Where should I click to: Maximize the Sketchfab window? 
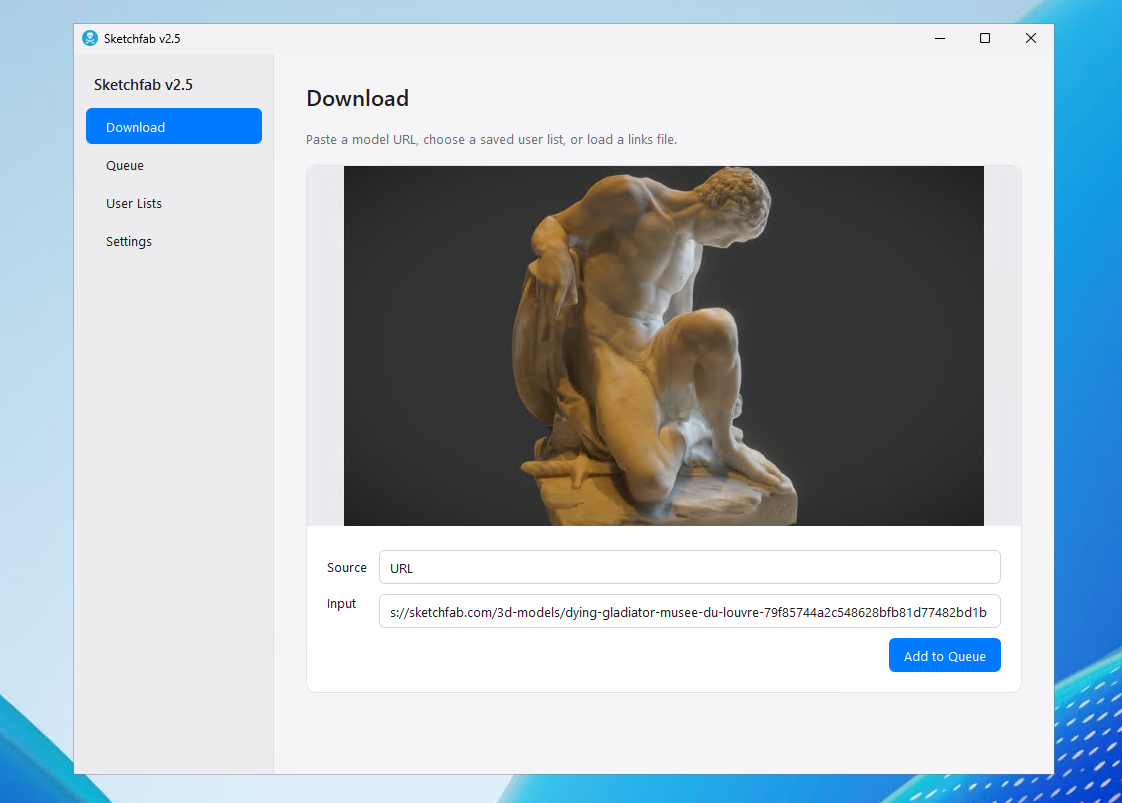point(985,39)
